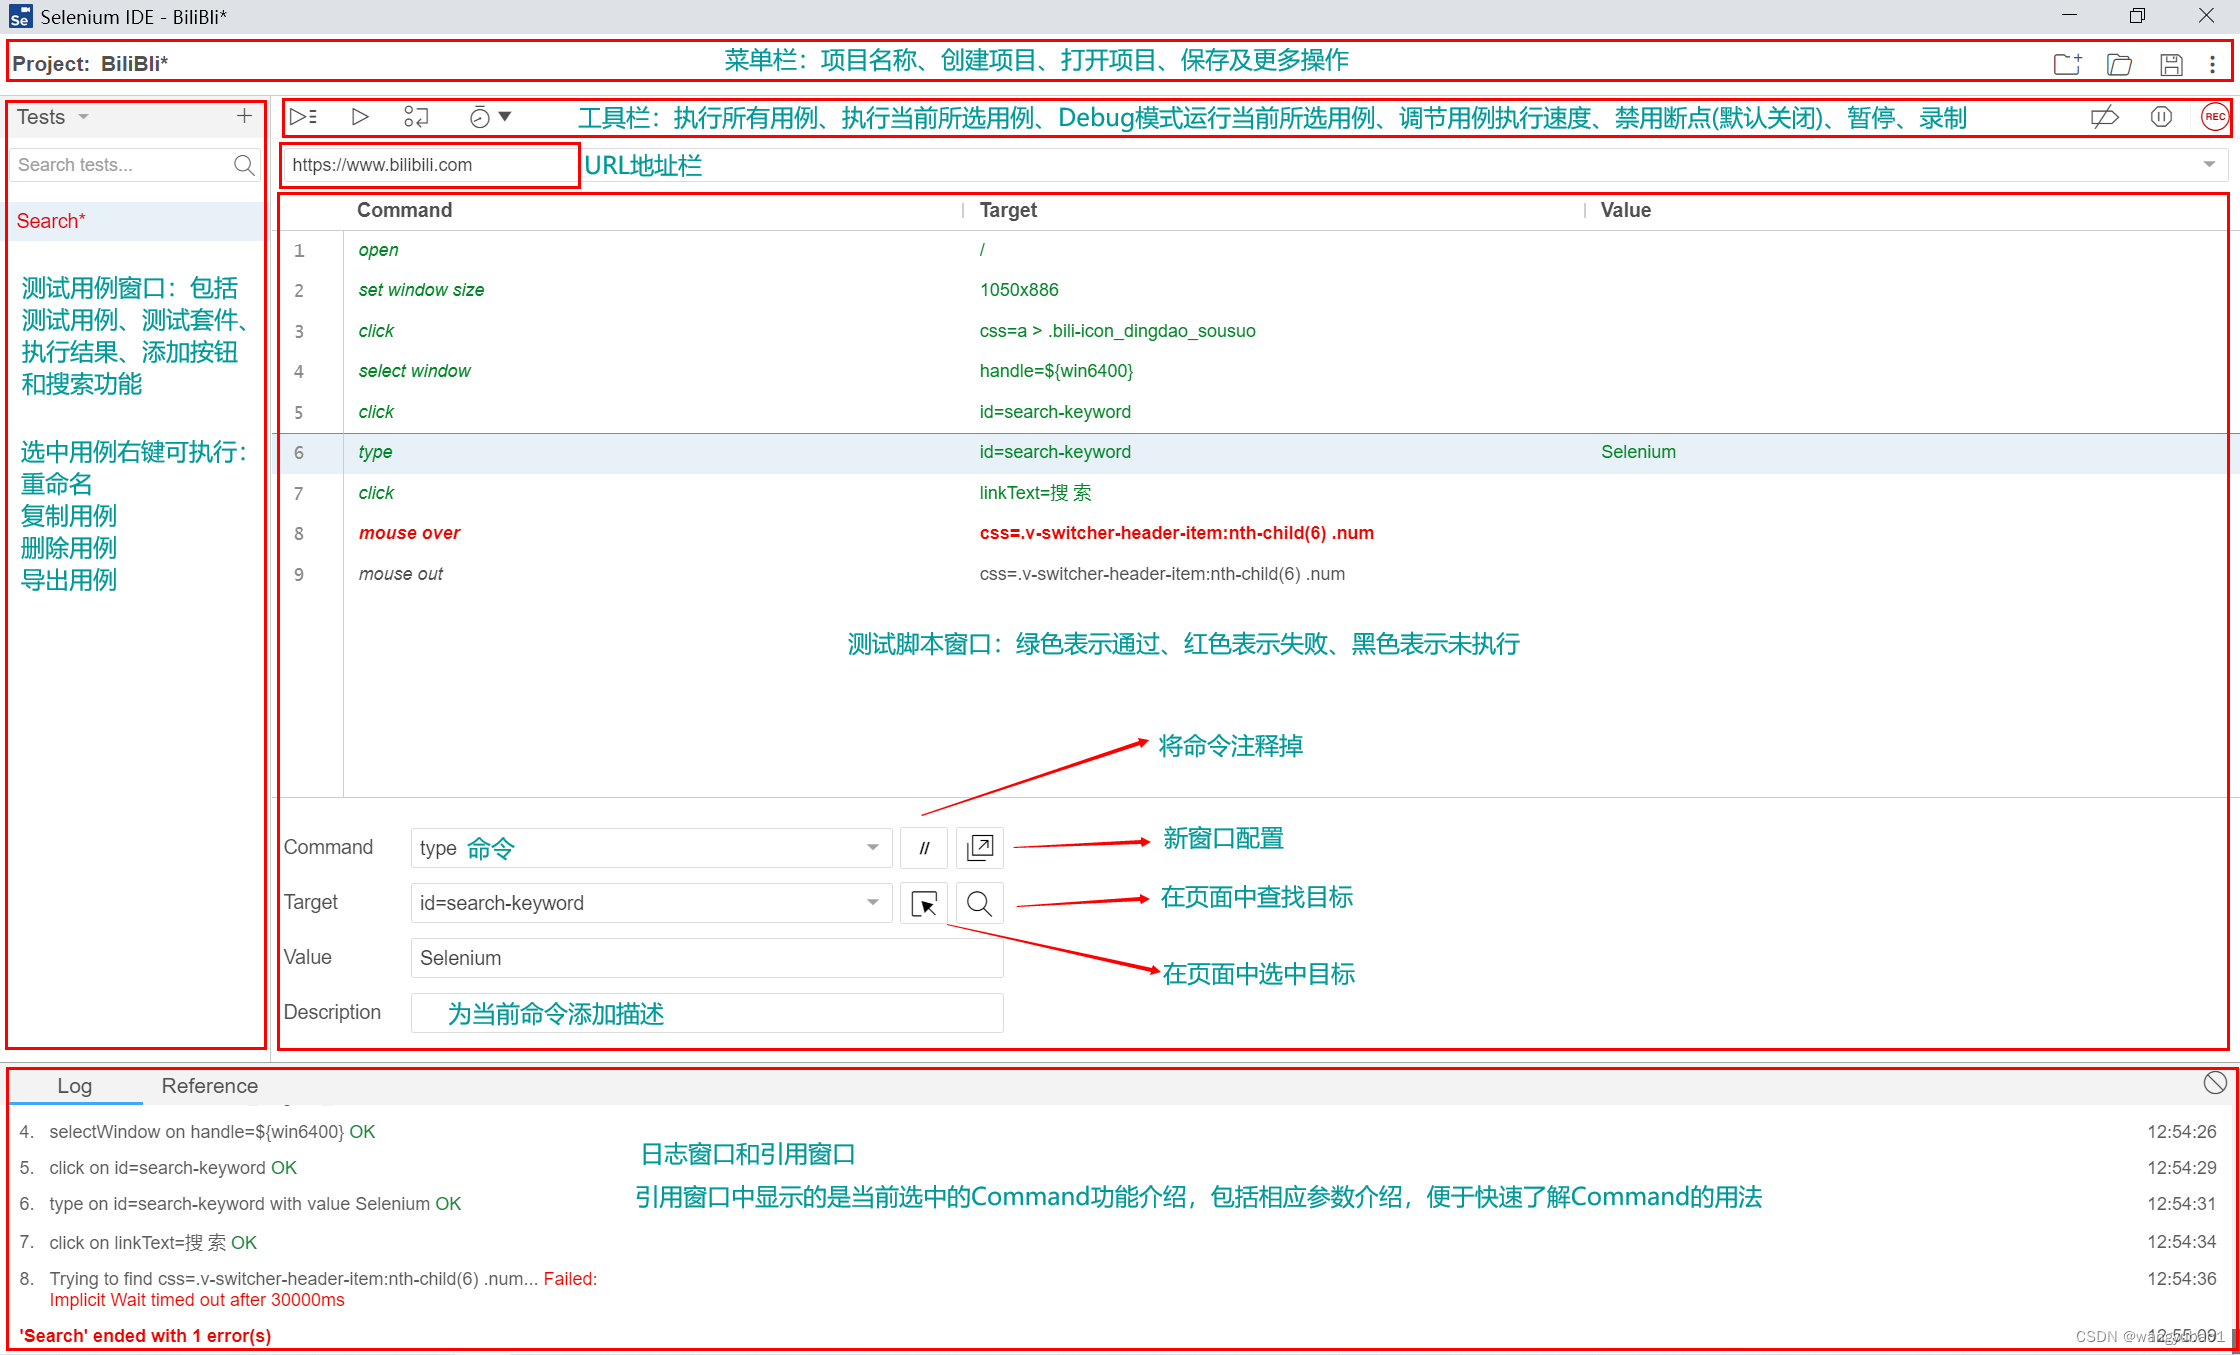Image resolution: width=2240 pixels, height=1355 pixels.
Task: Click the find target in page icon
Action: (979, 904)
